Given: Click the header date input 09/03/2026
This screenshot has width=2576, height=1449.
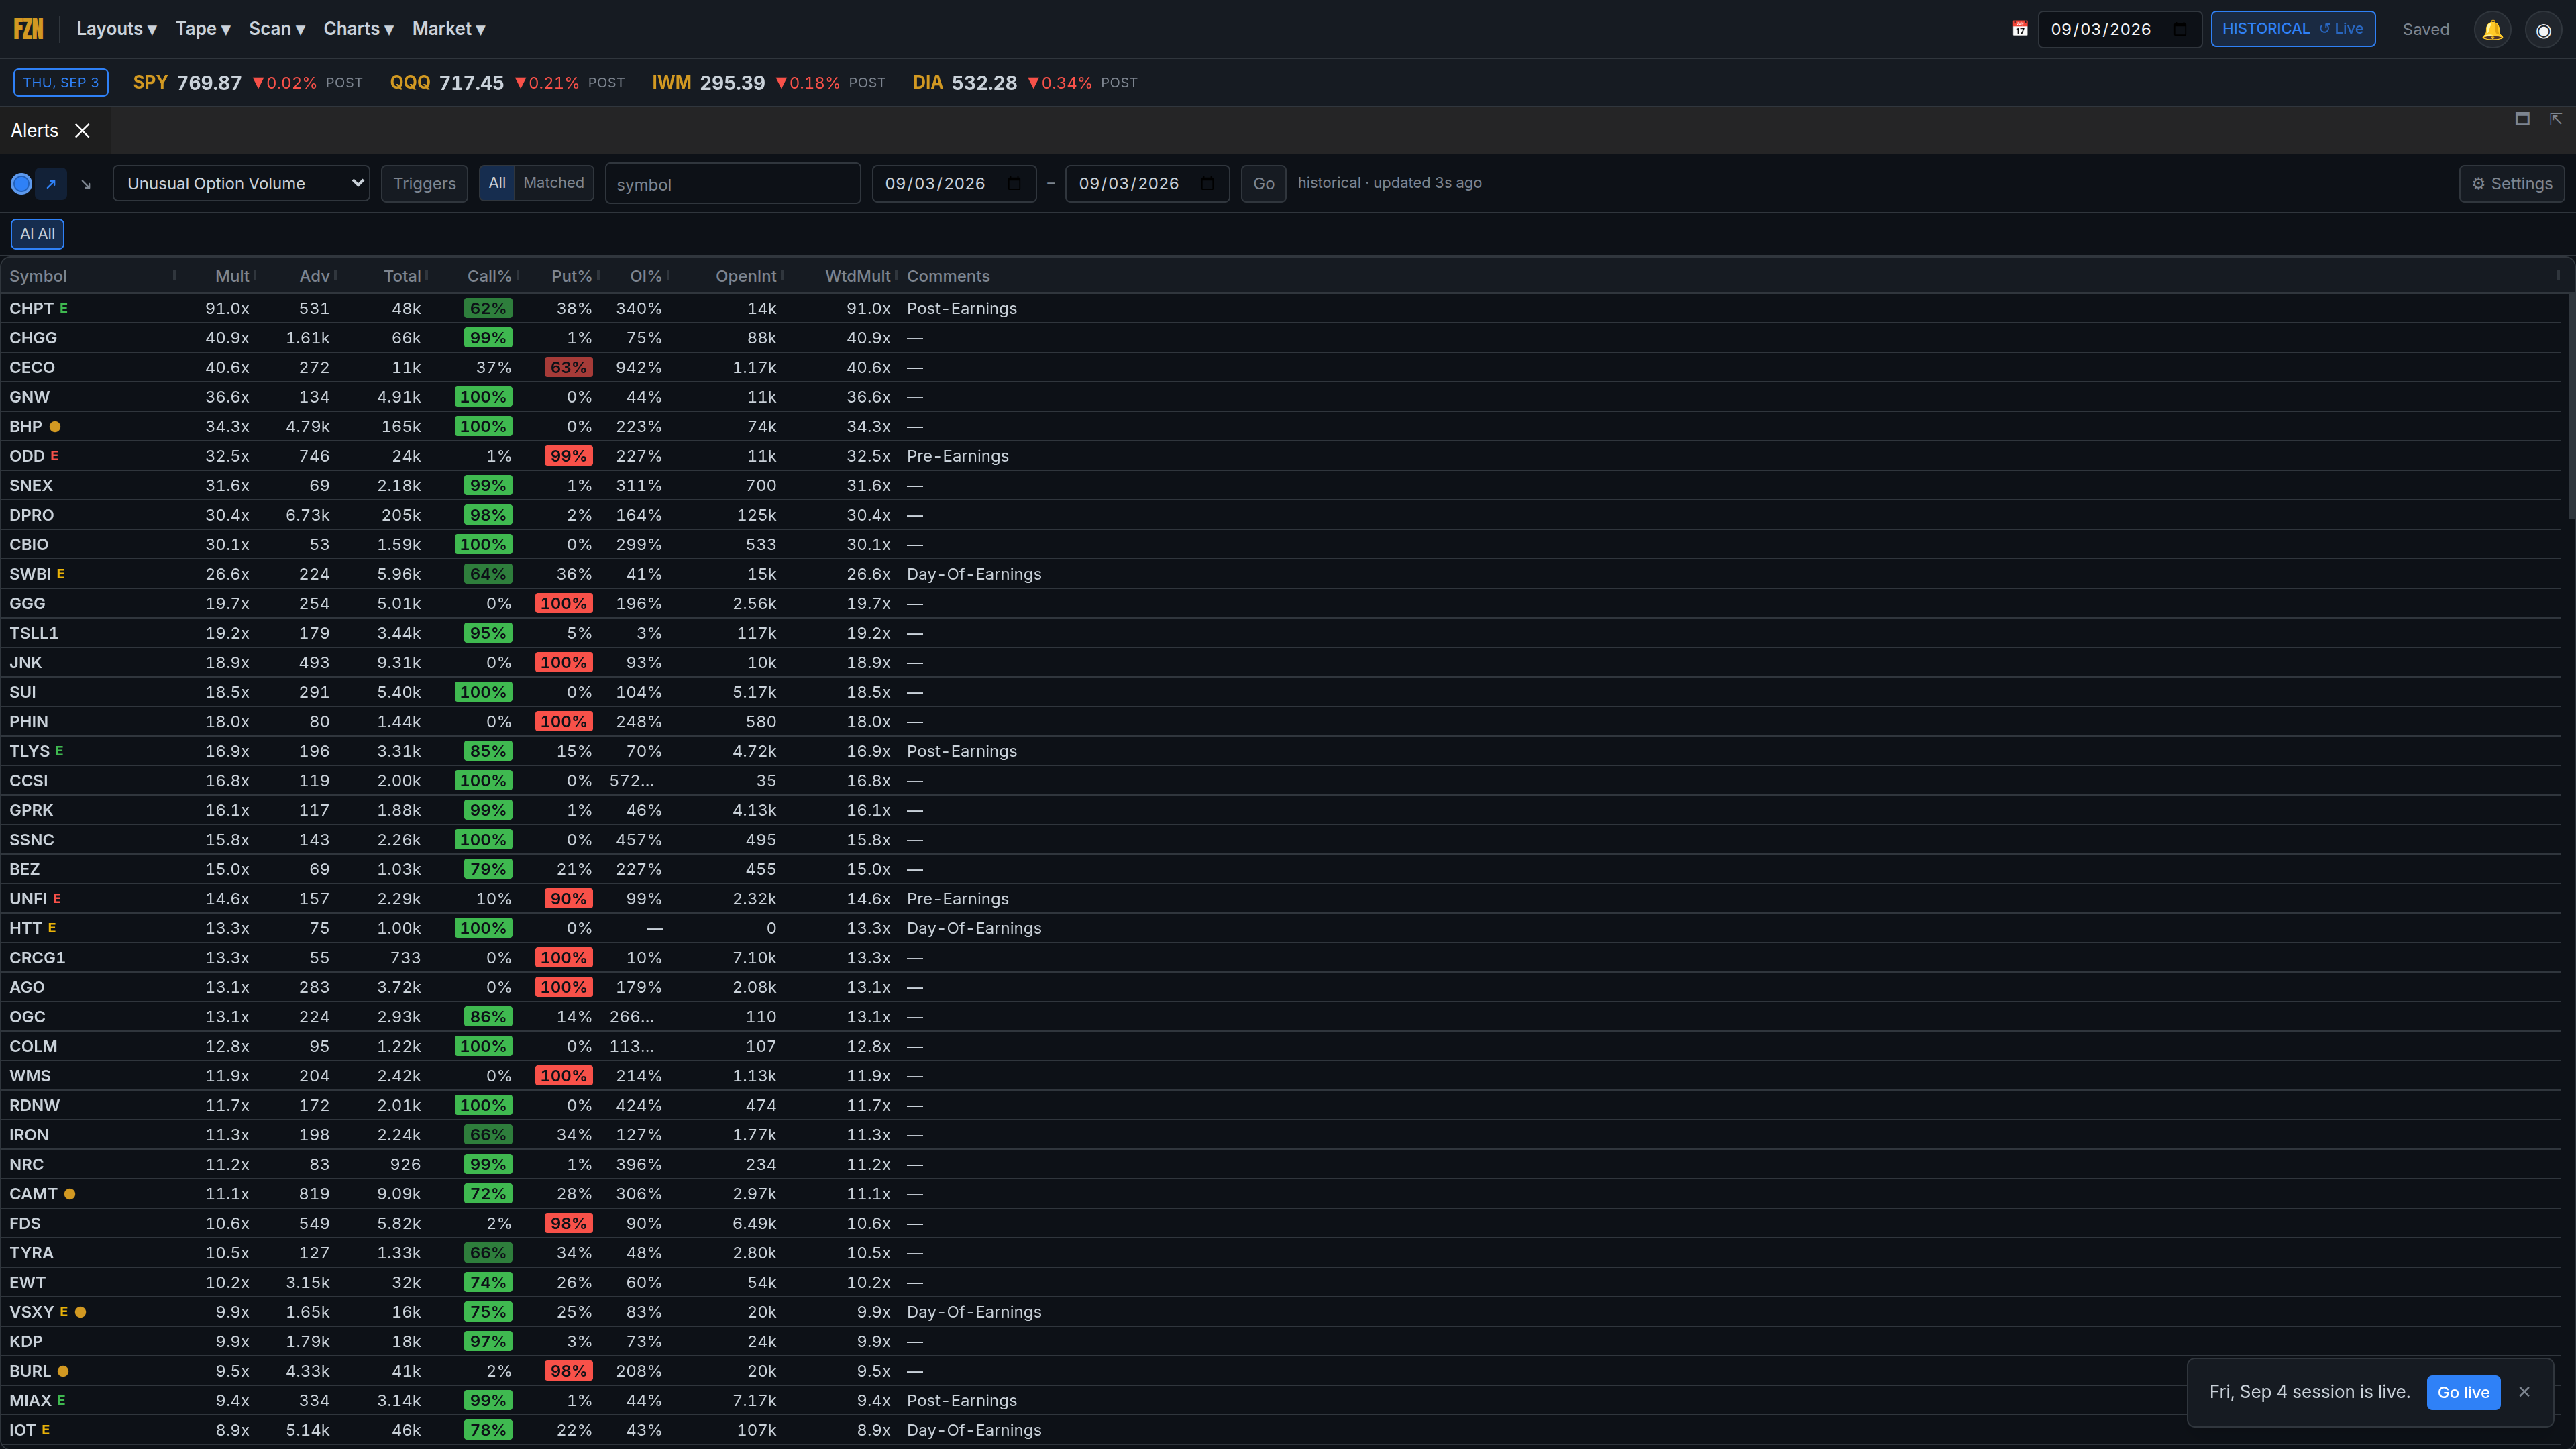Looking at the screenshot, I should click(x=2120, y=29).
